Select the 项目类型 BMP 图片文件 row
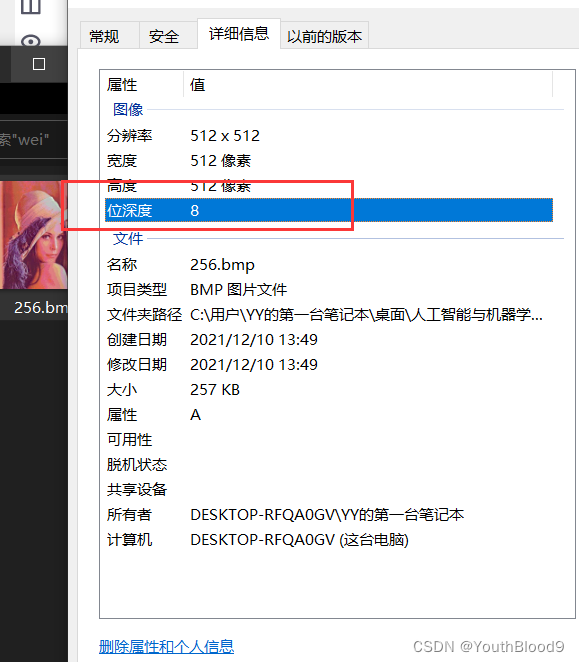Image resolution: width=579 pixels, height=662 pixels. [x=329, y=290]
